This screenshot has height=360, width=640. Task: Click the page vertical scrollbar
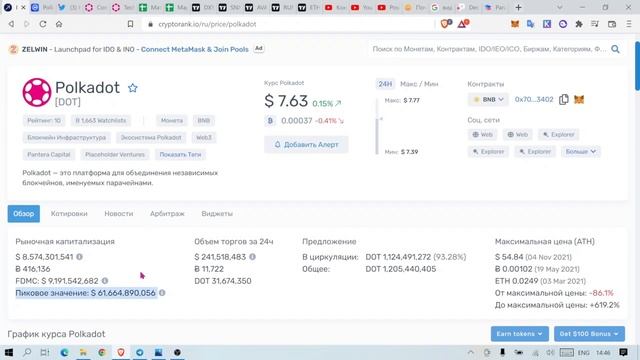tap(637, 65)
